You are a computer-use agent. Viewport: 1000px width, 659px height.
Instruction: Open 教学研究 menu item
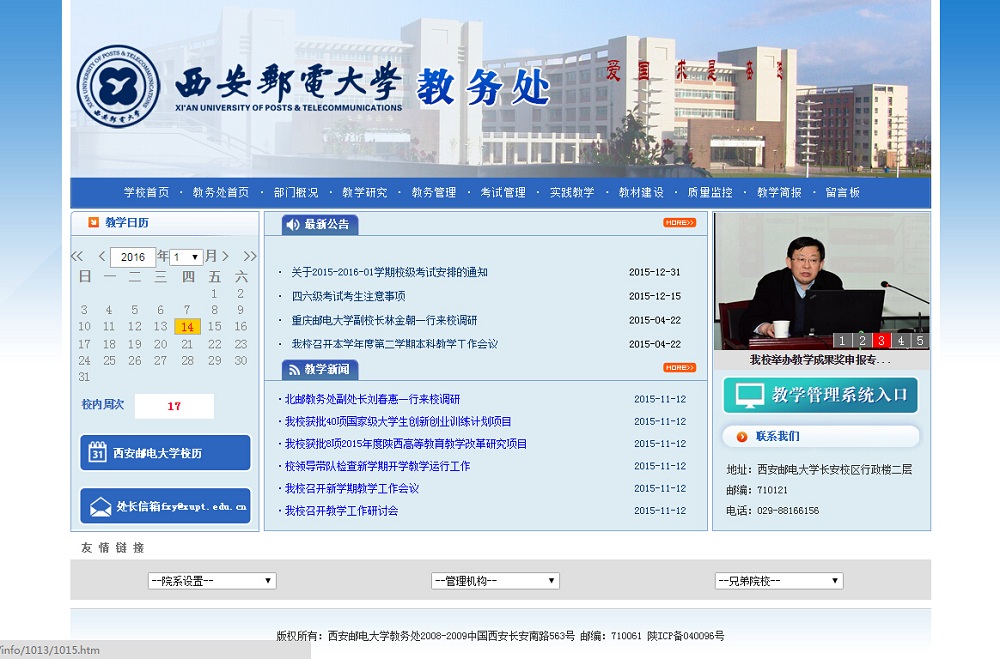coord(365,193)
